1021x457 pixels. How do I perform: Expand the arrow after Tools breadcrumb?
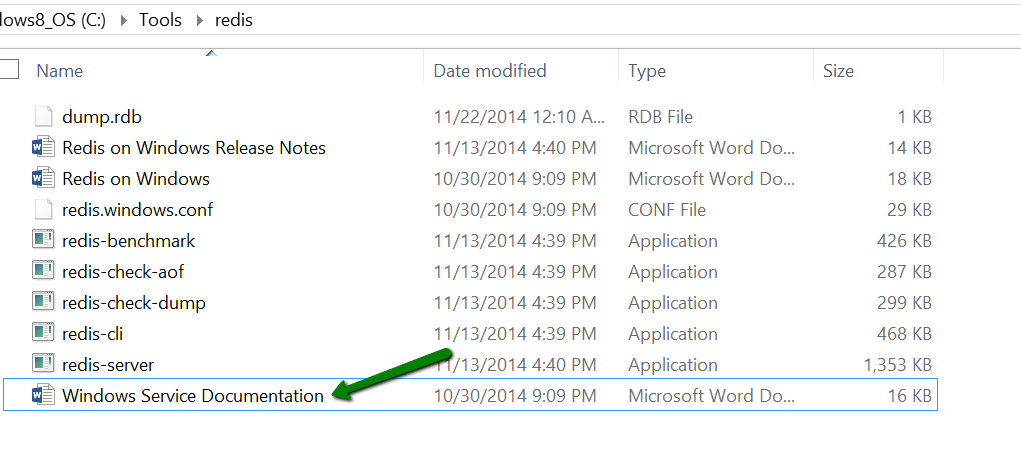coord(199,21)
